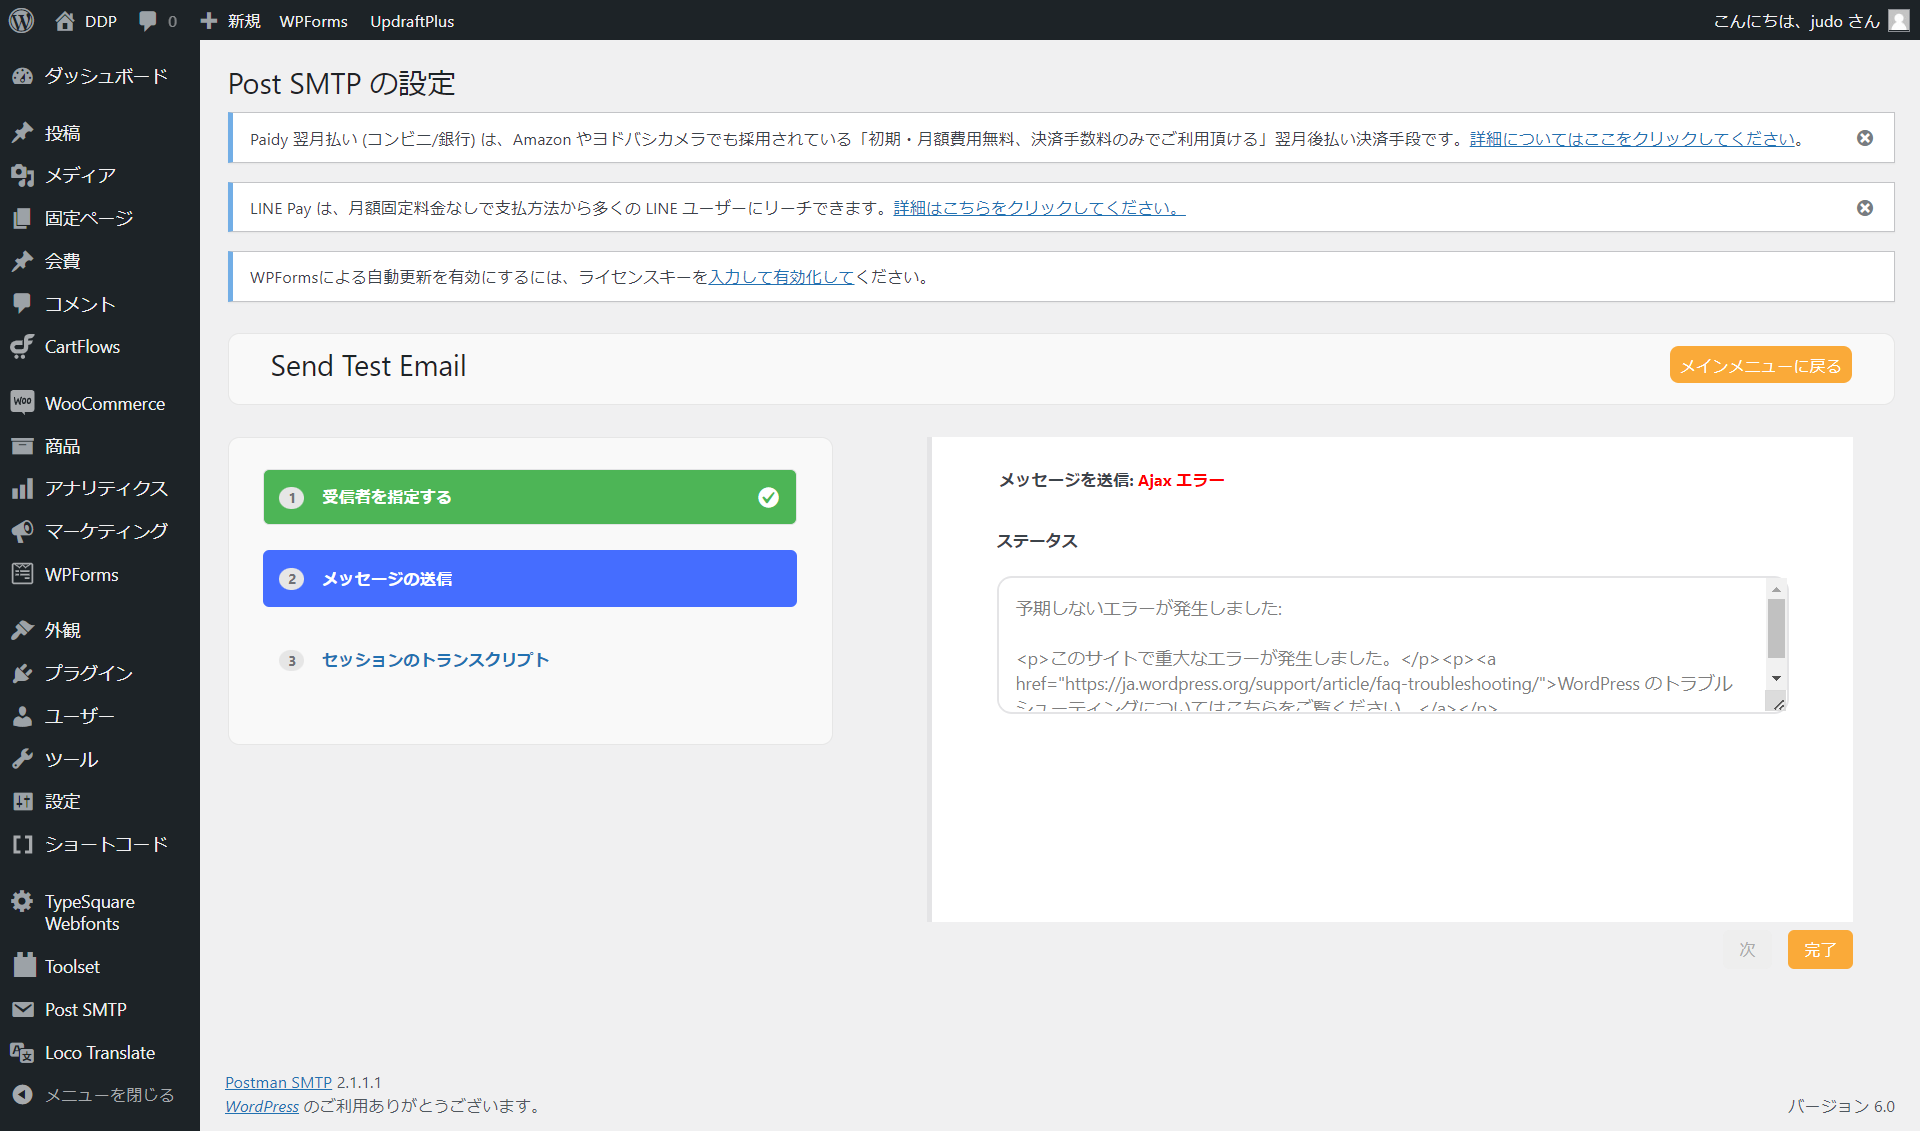Screen dimensions: 1920x1131
Task: Click the status textarea scroll-down arrow
Action: coord(1776,679)
